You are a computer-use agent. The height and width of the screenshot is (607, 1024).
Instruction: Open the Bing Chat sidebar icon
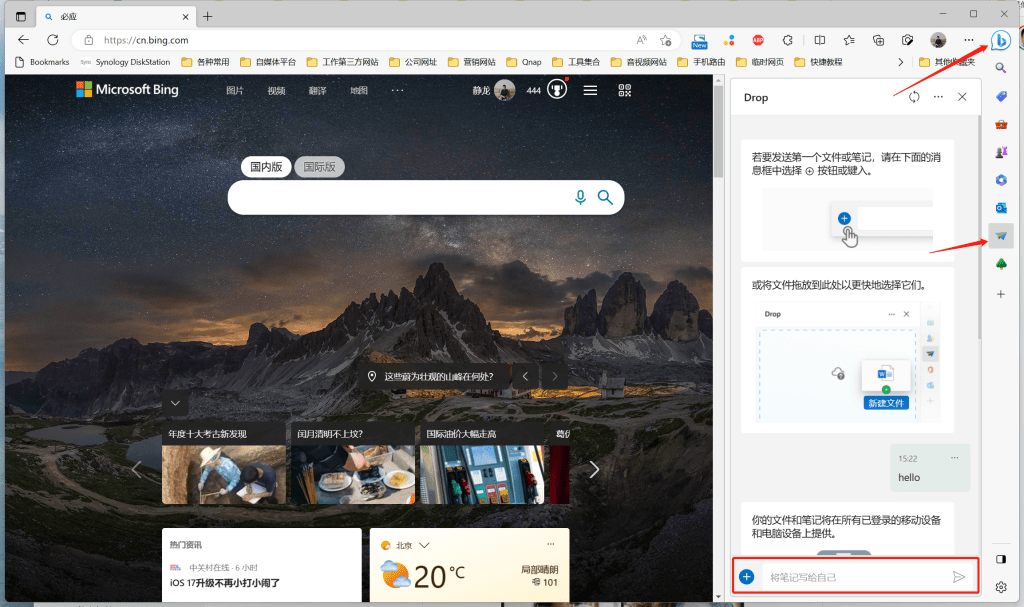click(x=1000, y=41)
